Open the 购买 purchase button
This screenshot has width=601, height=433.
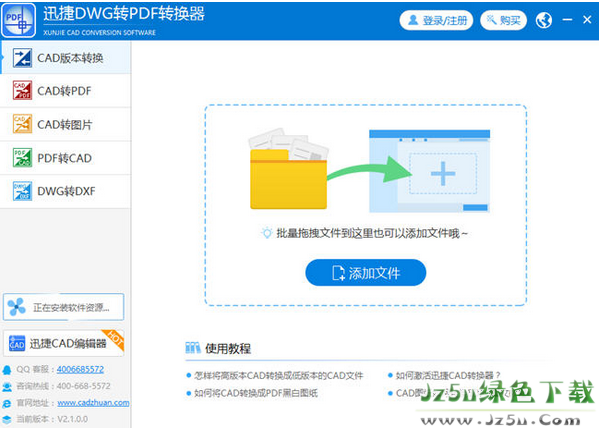tap(503, 20)
